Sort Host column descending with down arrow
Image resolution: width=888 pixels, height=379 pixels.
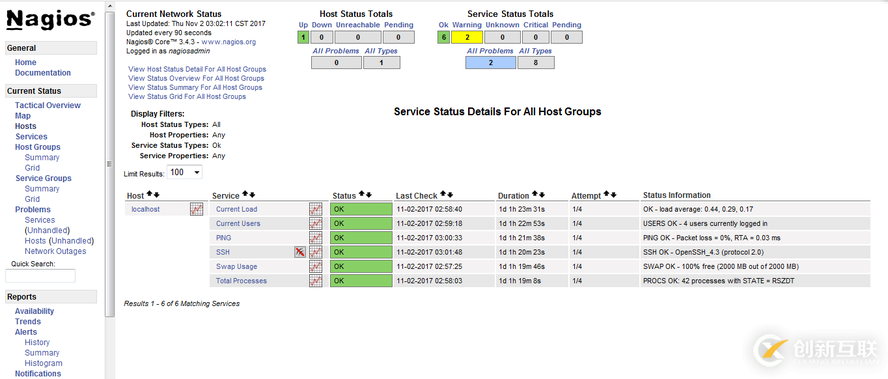[157, 194]
